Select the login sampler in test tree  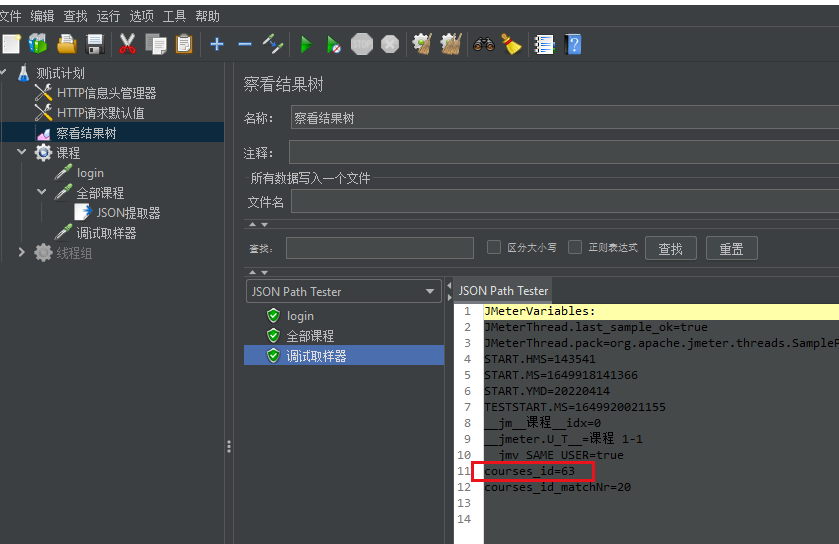[x=90, y=173]
